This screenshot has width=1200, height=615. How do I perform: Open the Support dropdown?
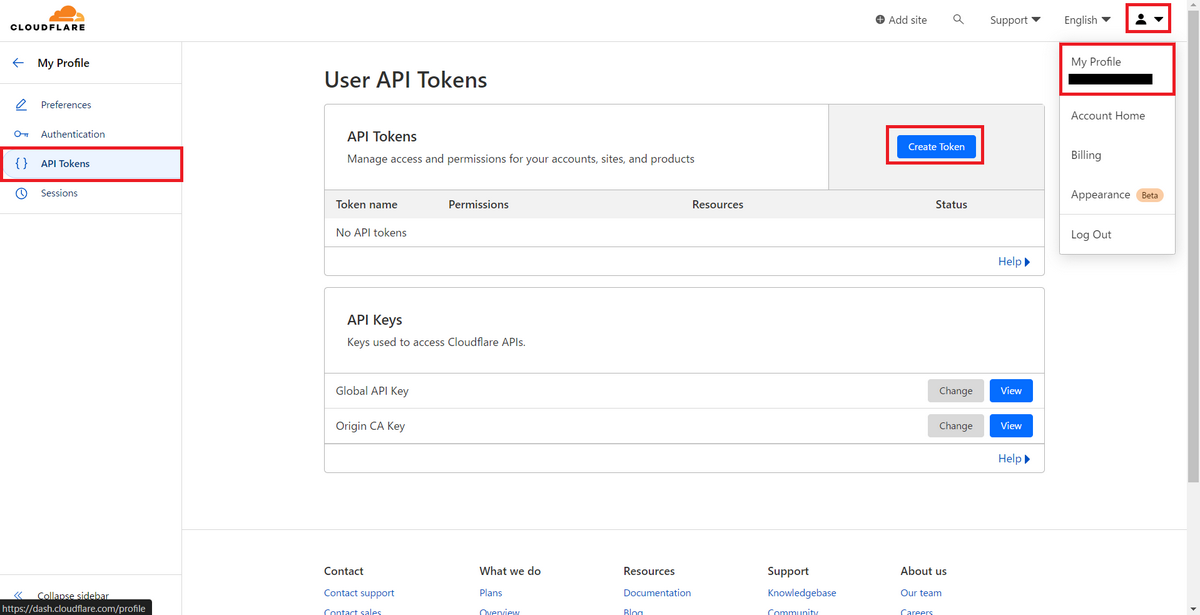(1015, 20)
